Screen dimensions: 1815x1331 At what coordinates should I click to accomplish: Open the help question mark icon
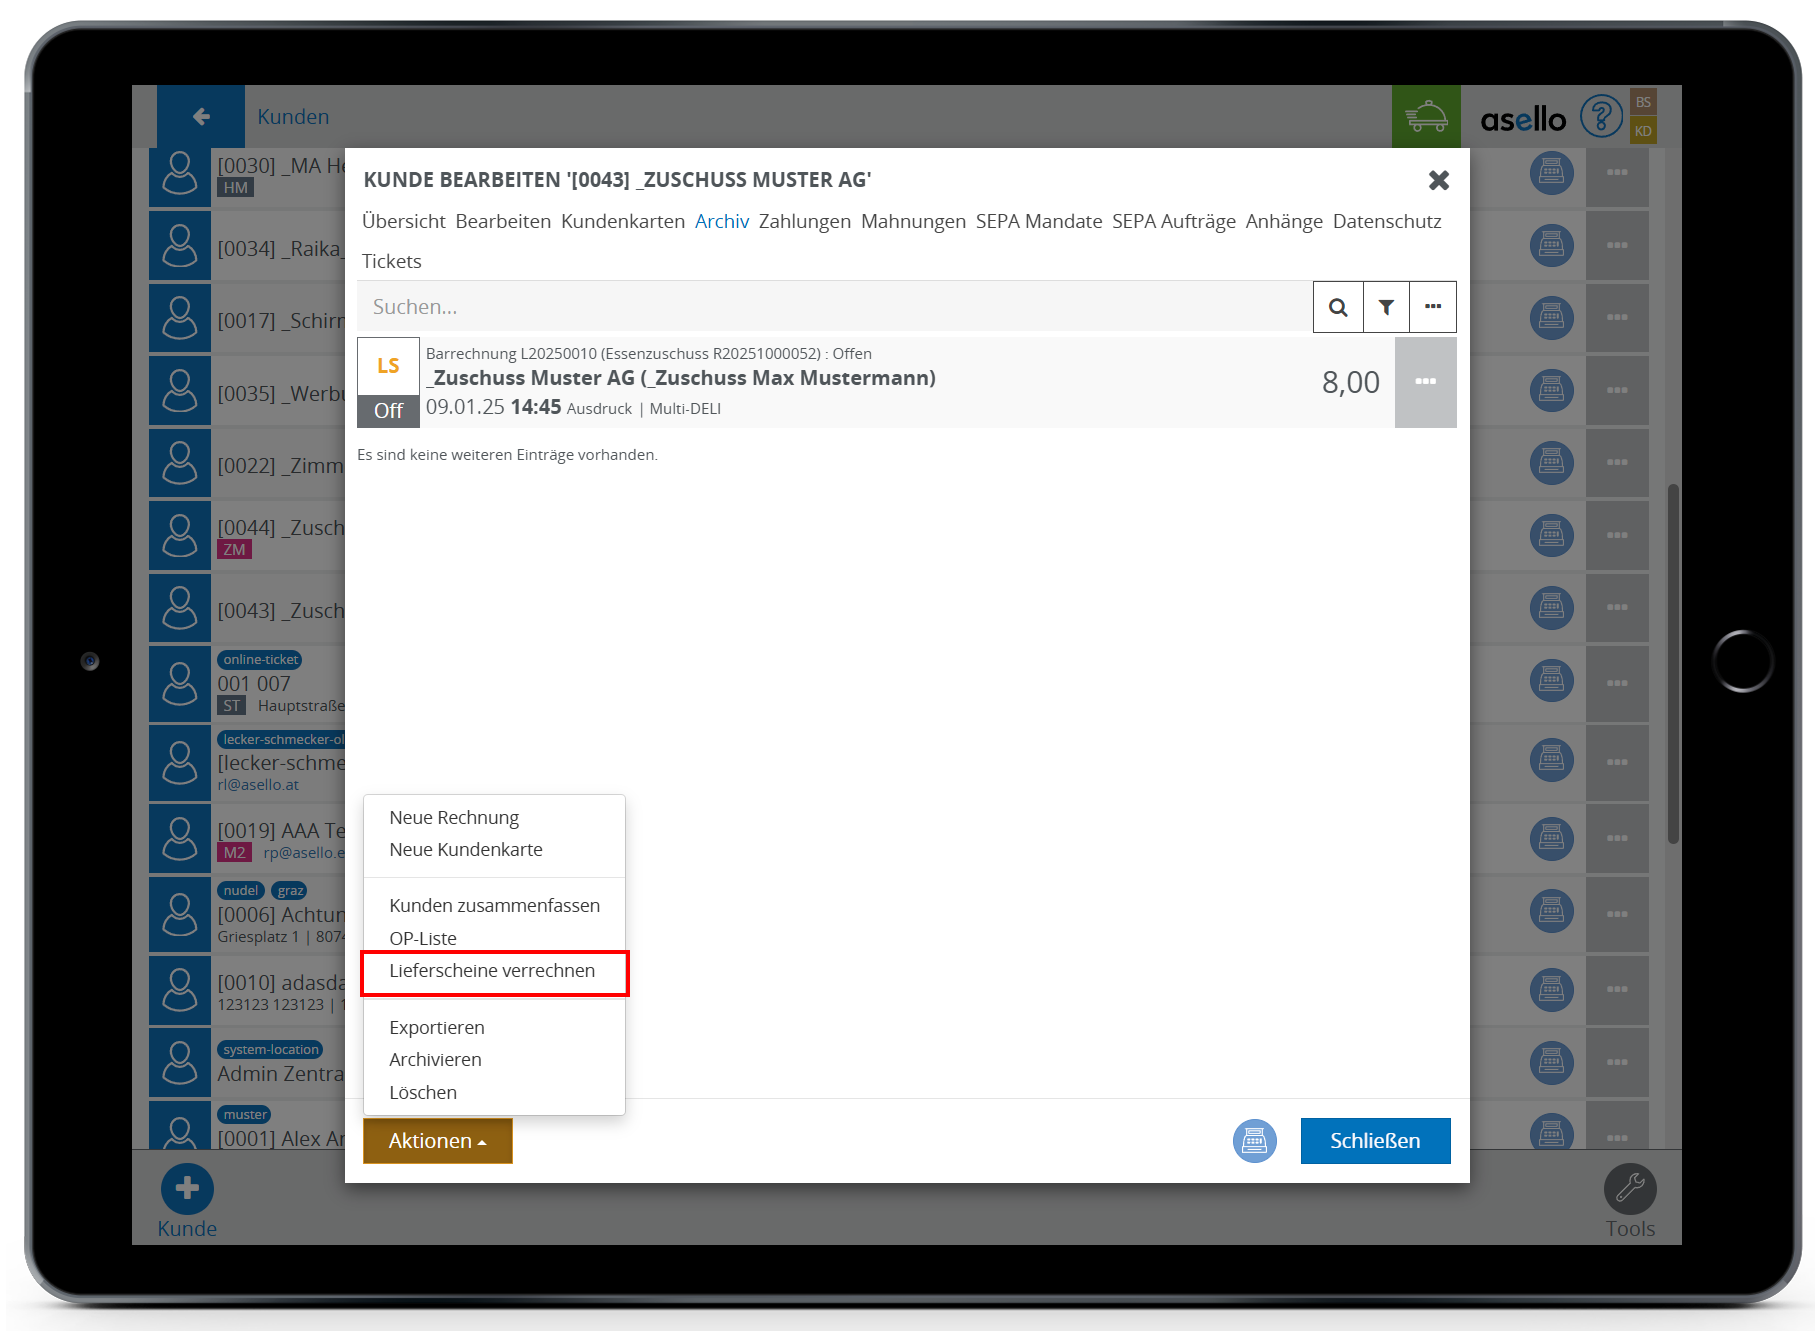click(x=1600, y=117)
